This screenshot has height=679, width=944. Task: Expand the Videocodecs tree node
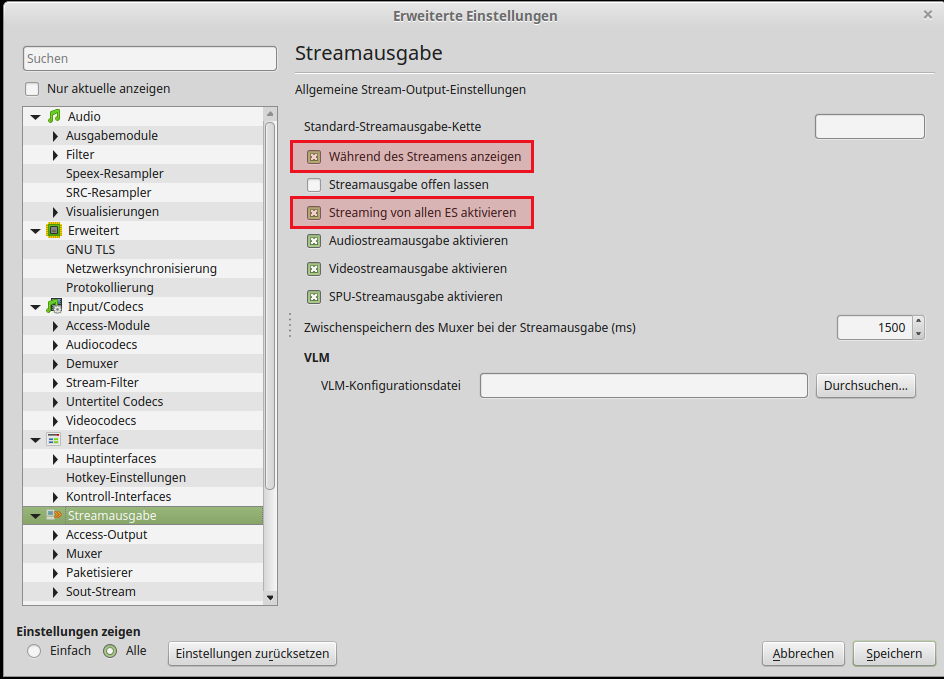pyautogui.click(x=56, y=421)
